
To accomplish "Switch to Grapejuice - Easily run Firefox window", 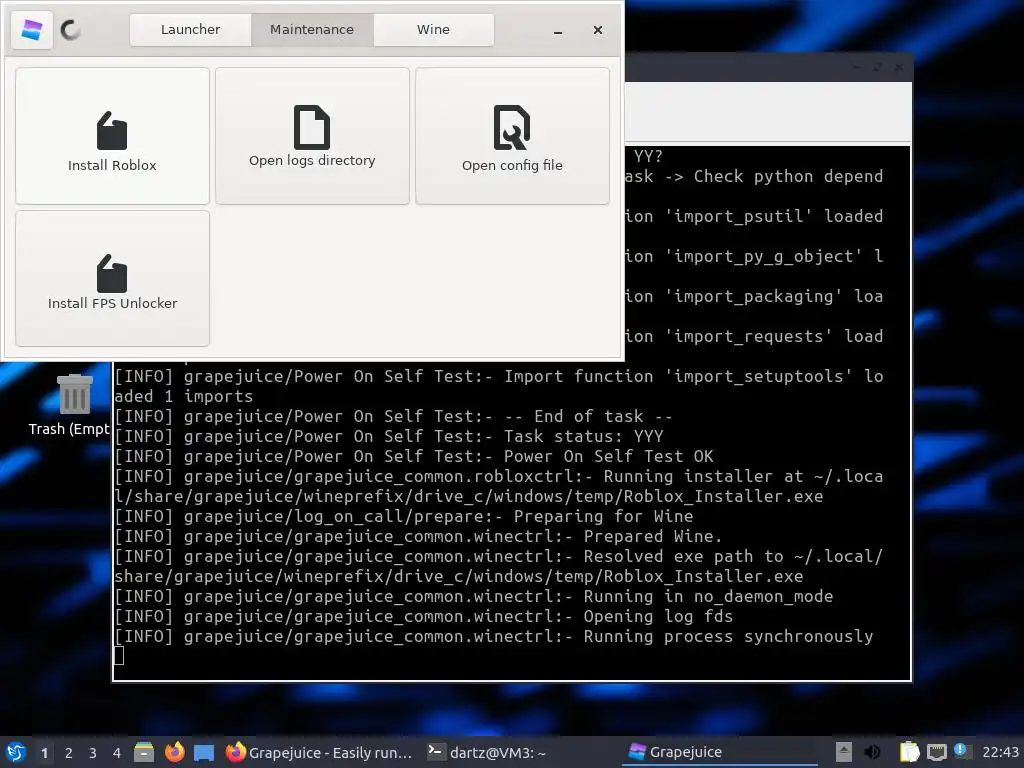I will (x=319, y=752).
